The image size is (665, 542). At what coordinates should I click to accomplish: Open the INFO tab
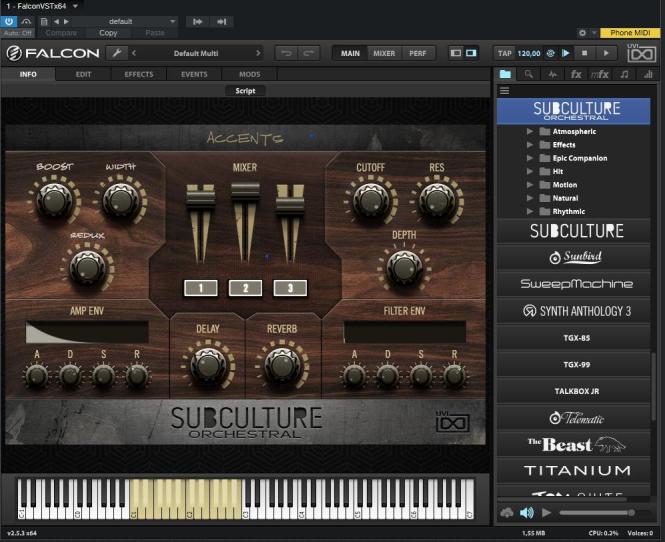(28, 74)
